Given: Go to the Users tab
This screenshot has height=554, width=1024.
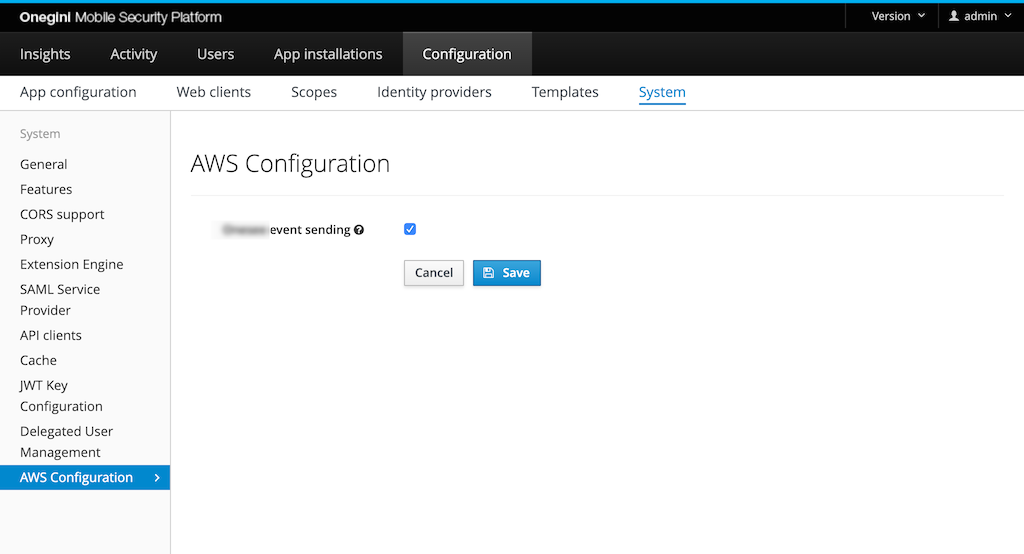Looking at the screenshot, I should click(216, 54).
